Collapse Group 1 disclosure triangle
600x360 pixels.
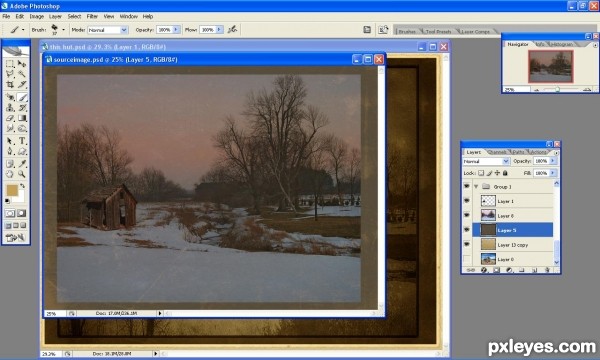pyautogui.click(x=476, y=186)
